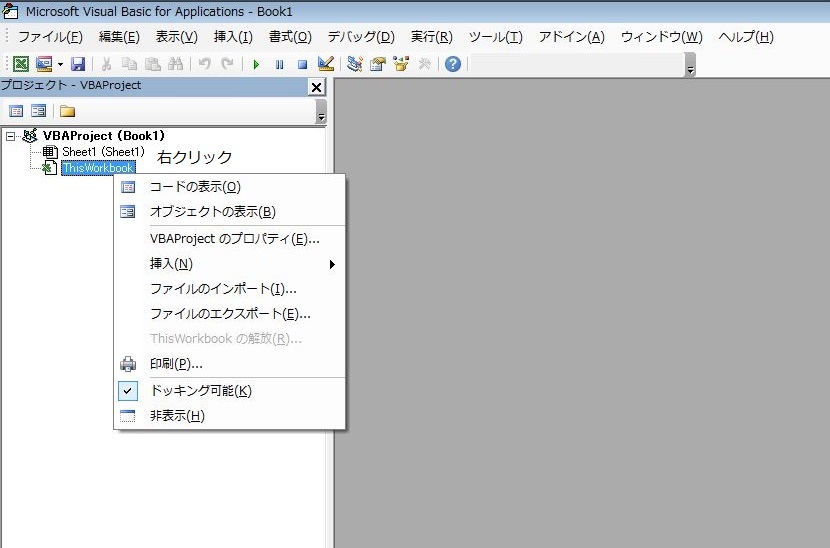Click the Break pause icon
The image size is (830, 548).
tap(279, 65)
